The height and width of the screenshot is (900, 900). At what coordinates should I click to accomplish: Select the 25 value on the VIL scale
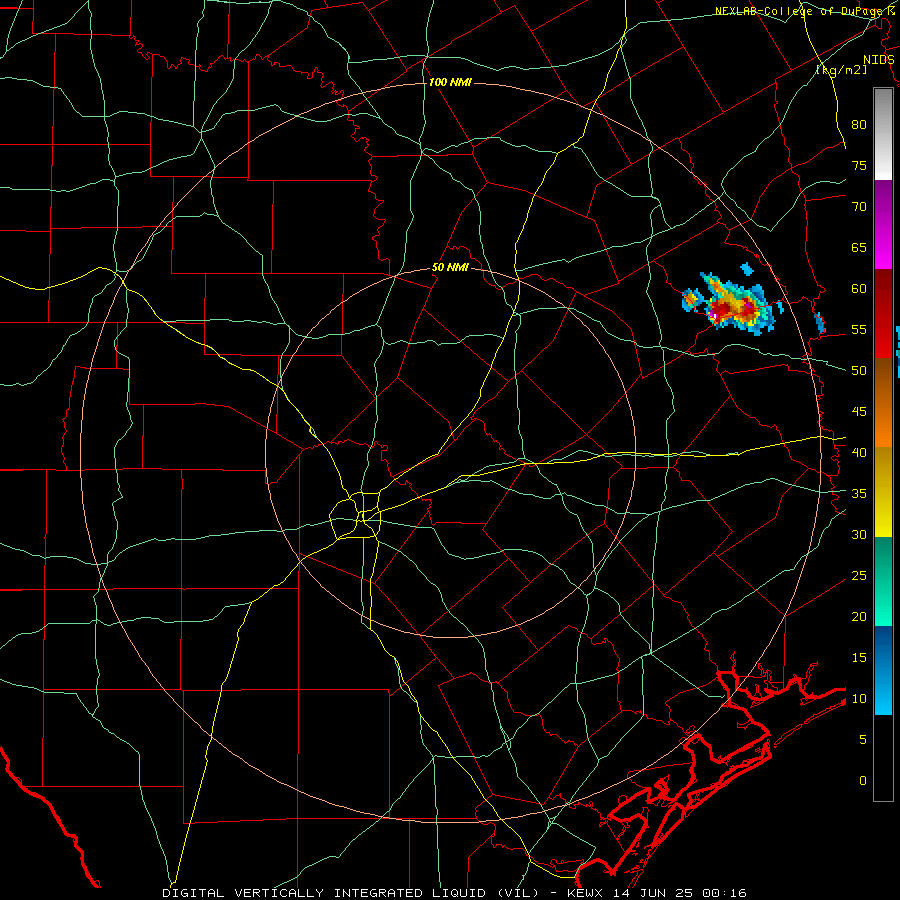(x=859, y=576)
